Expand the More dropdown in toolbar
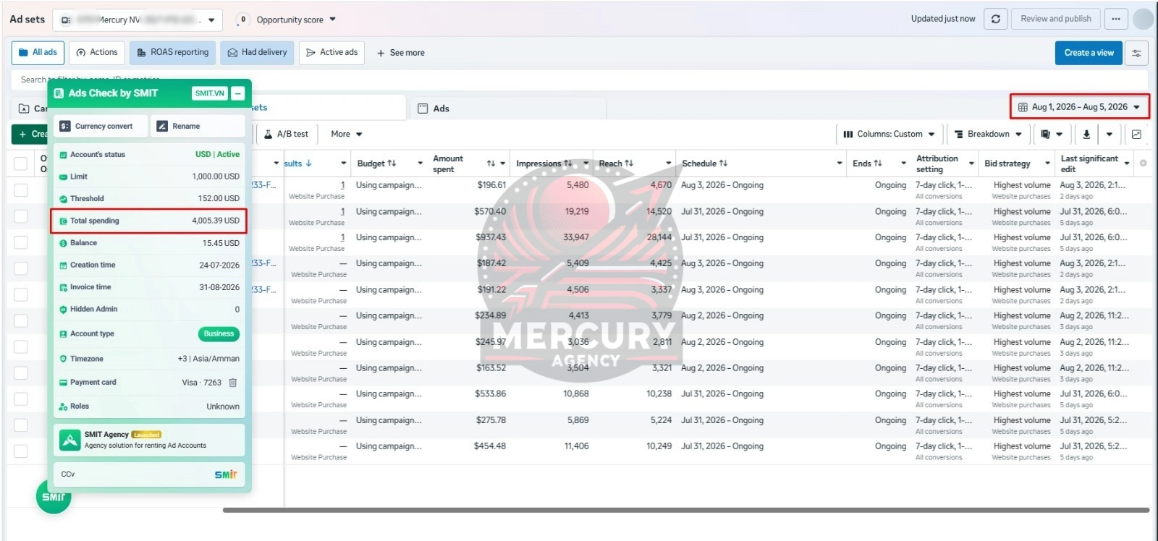This screenshot has width=1158, height=541. (346, 134)
